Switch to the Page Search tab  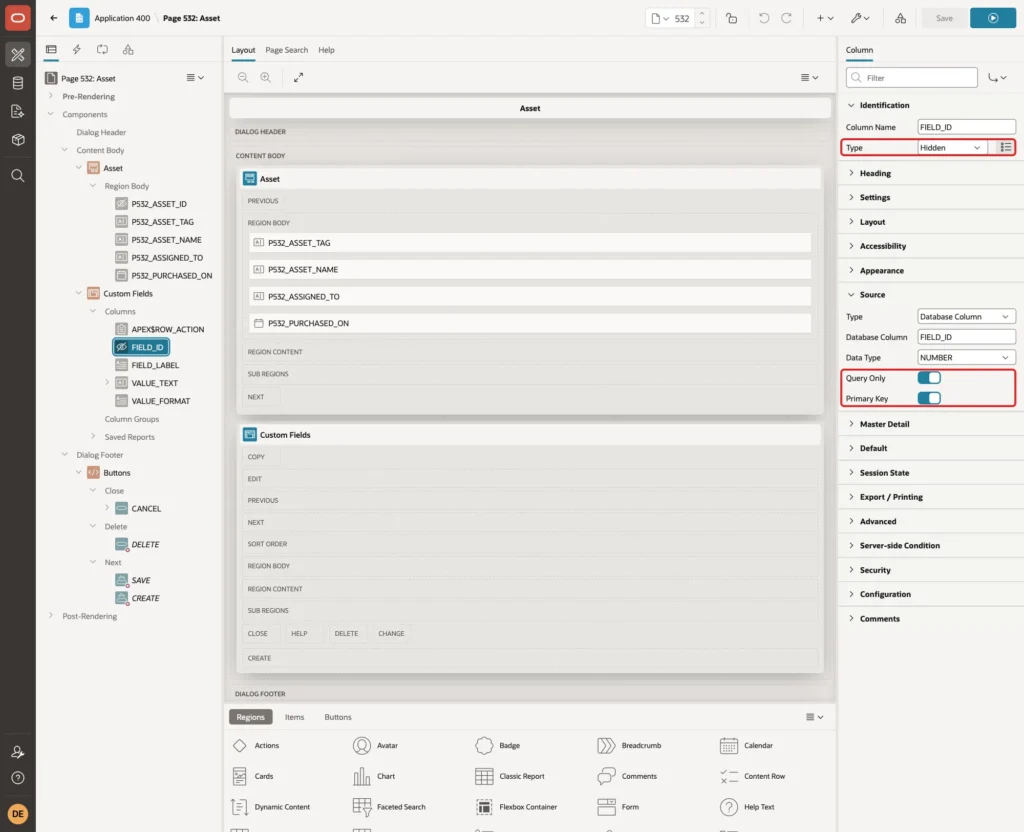pyautogui.click(x=287, y=50)
